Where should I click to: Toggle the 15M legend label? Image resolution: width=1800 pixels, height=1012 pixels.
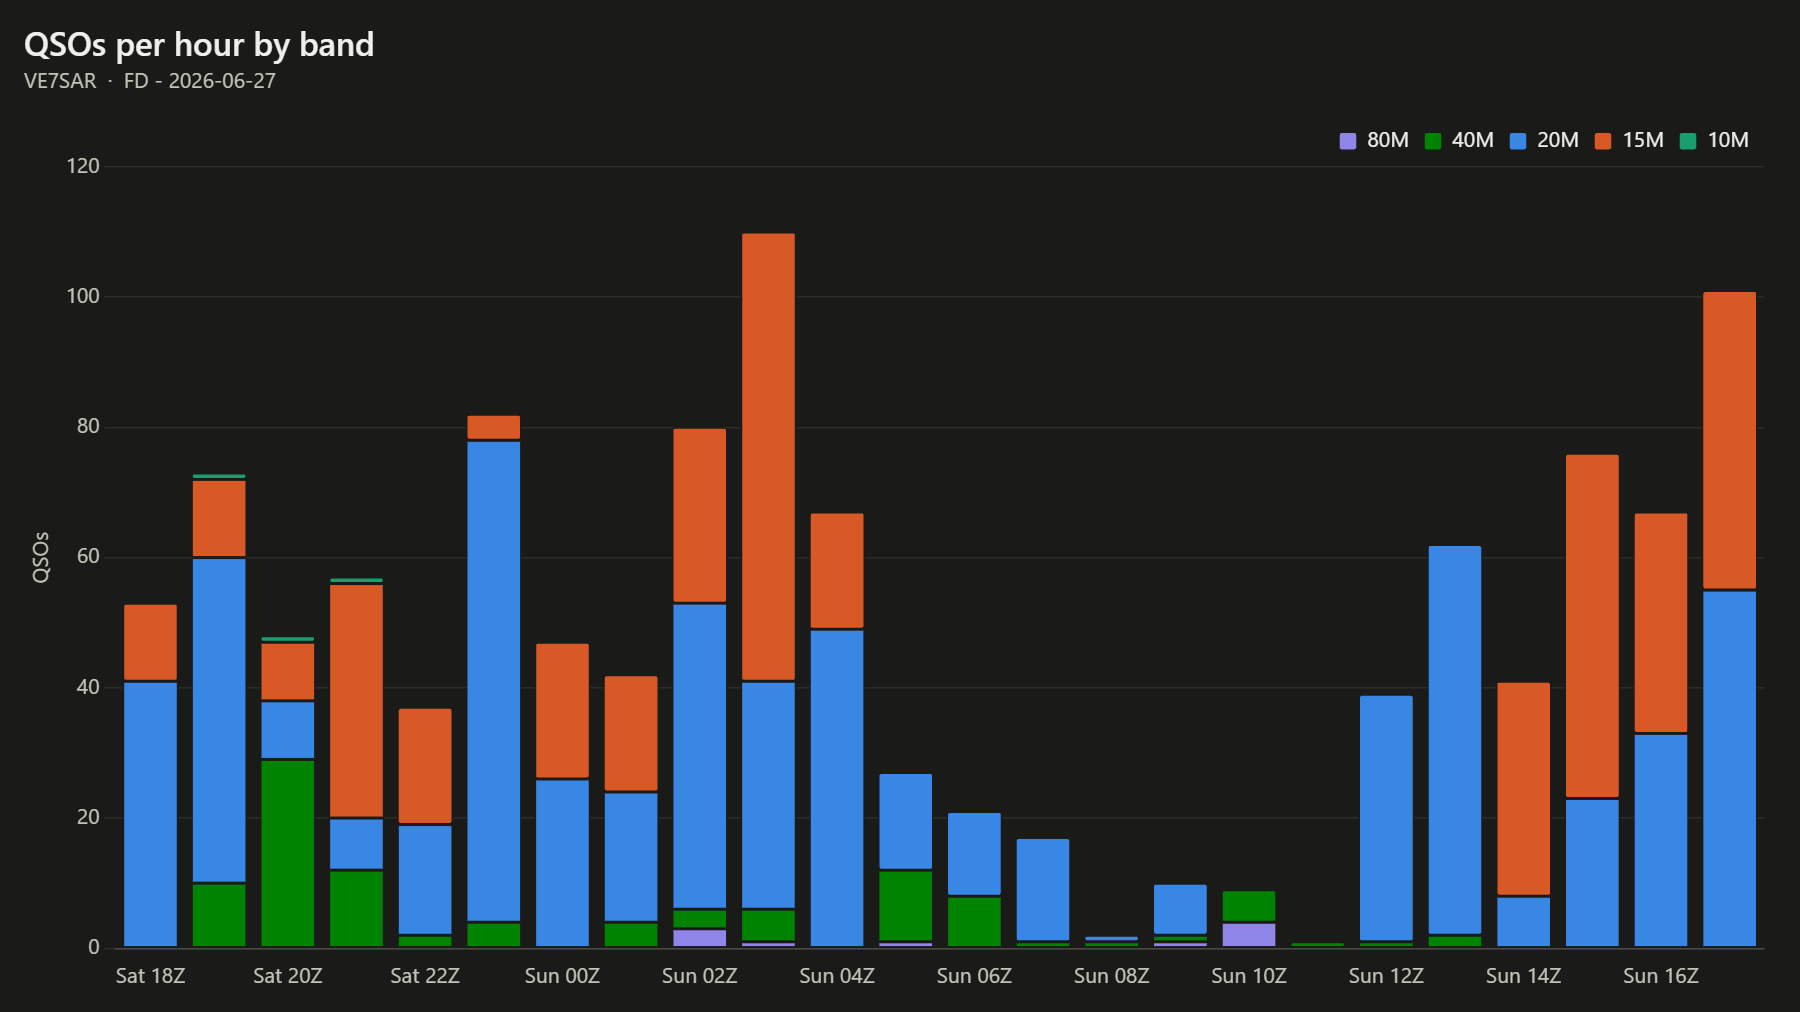tap(1643, 141)
